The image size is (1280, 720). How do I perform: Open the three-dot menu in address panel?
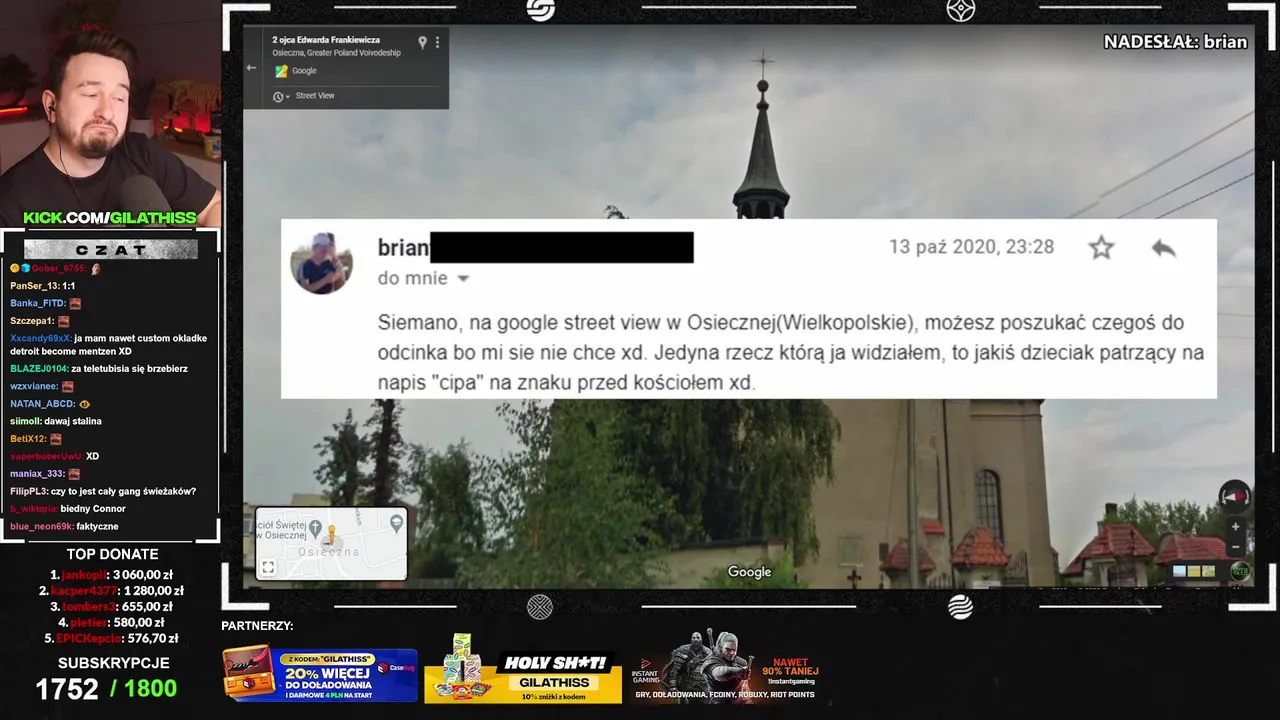pos(437,43)
